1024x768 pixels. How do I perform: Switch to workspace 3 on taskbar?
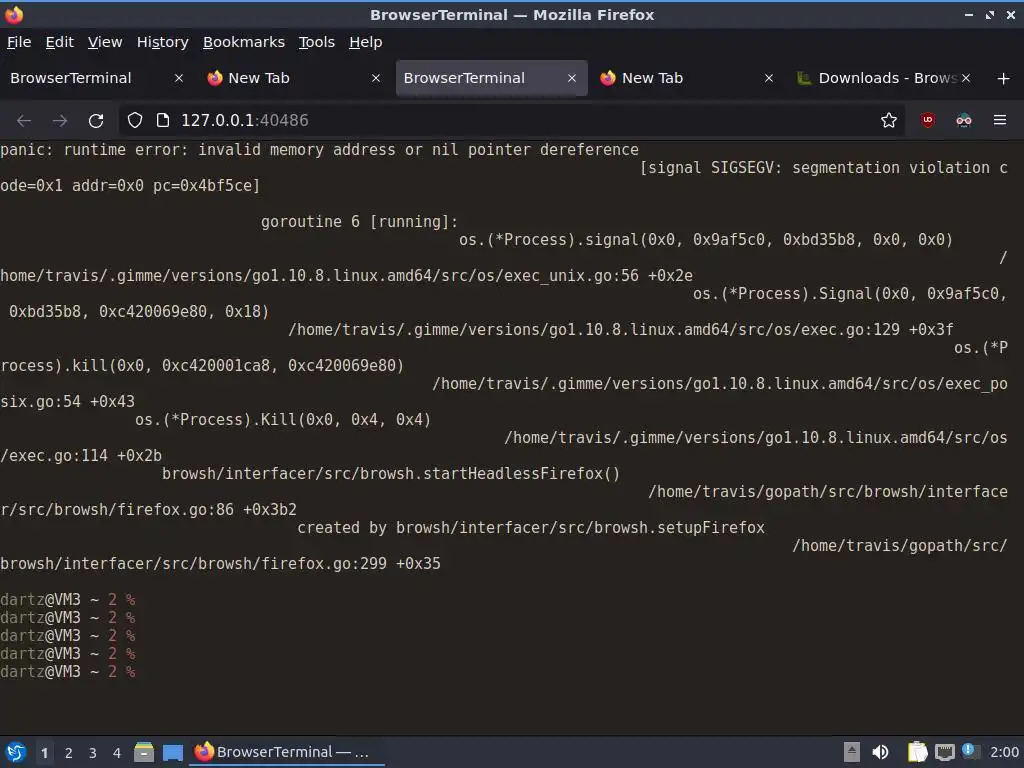click(93, 753)
